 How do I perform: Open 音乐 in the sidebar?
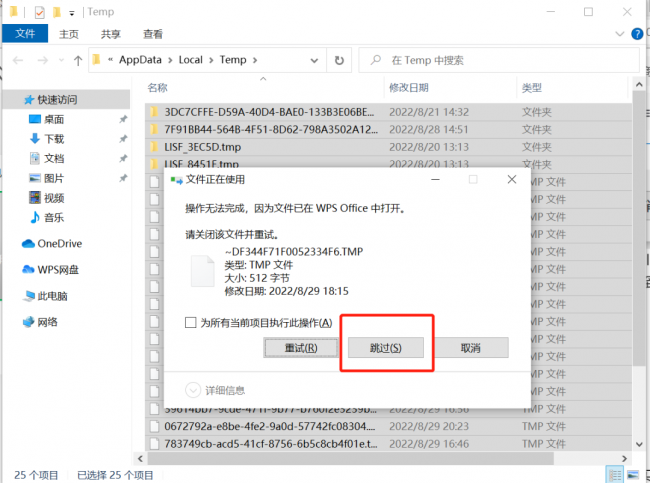pyautogui.click(x=54, y=218)
